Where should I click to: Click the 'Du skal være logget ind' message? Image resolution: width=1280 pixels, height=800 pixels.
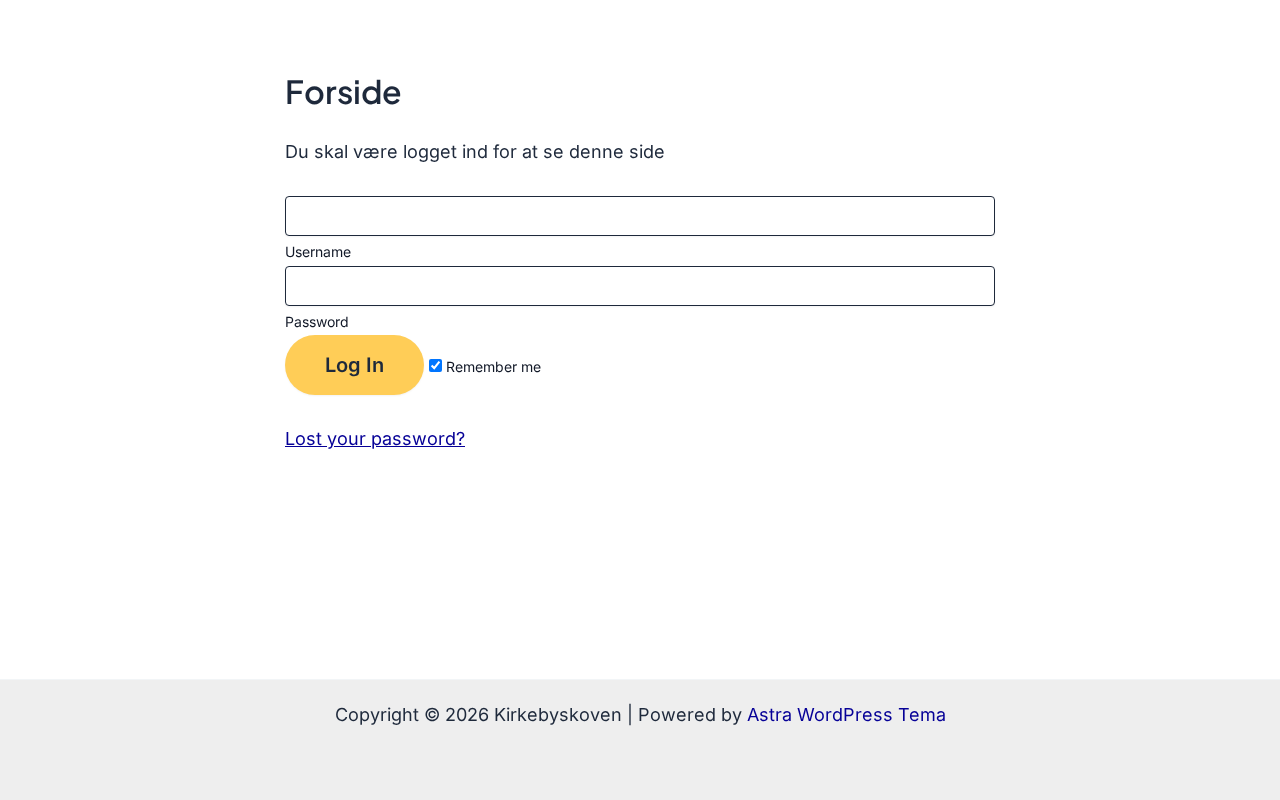pyautogui.click(x=475, y=152)
